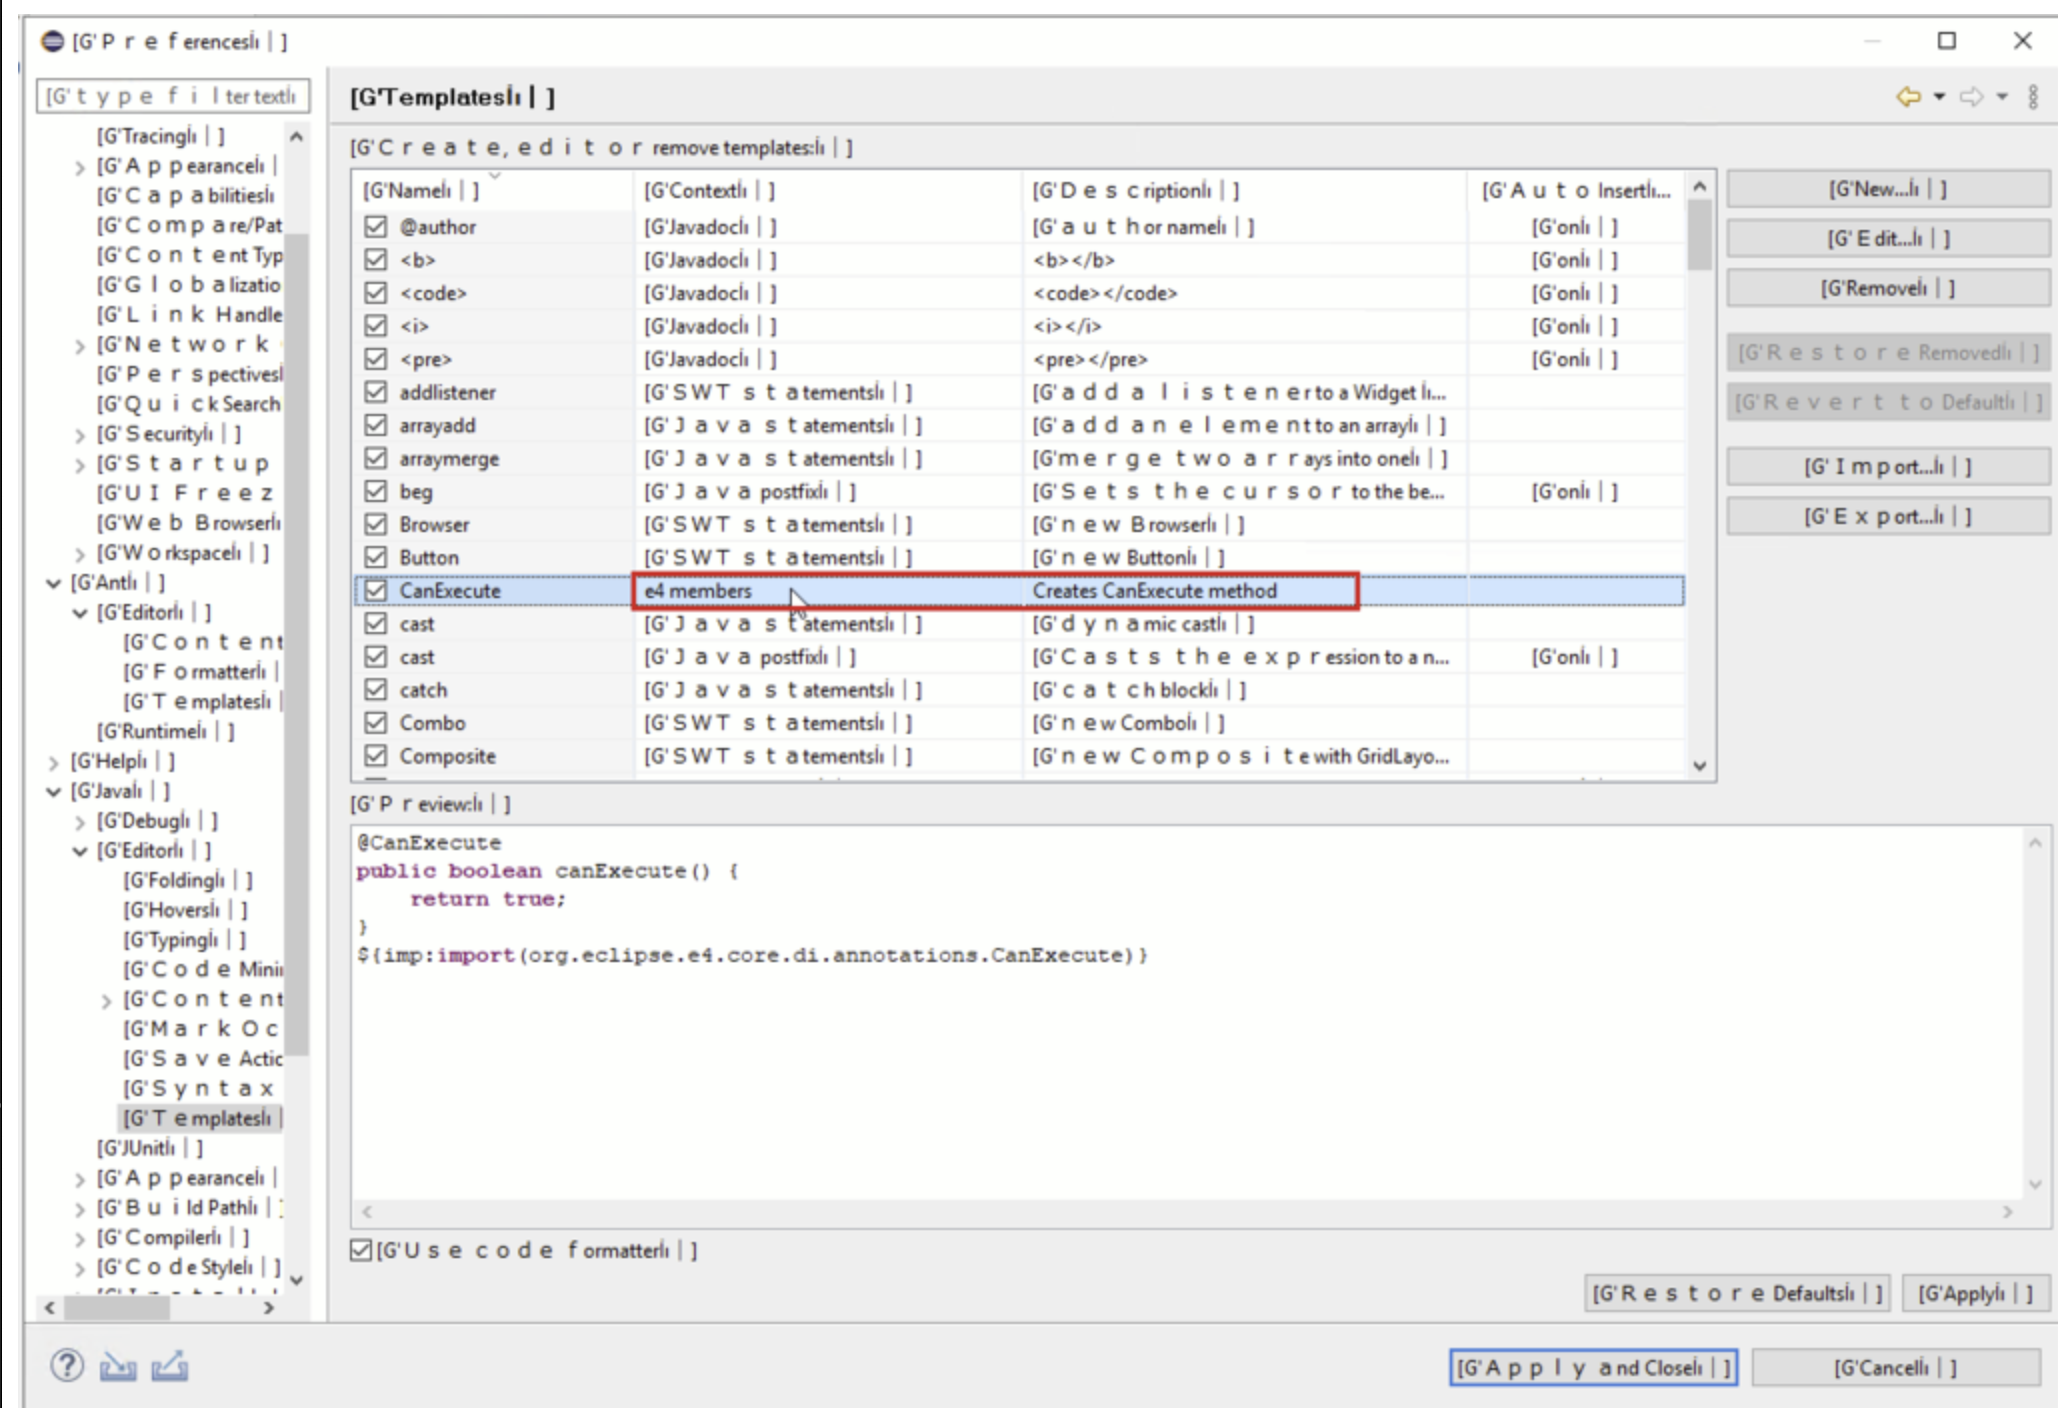Click the templates table scroll-down arrow

[1700, 766]
